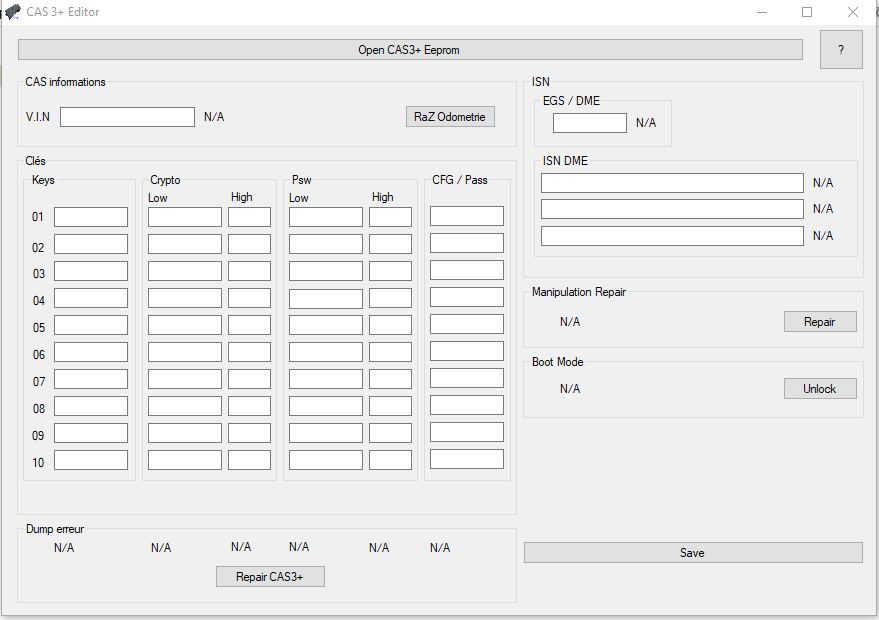Screen dimensions: 879x620
Task: Click the Keys field for row 09
Action: (91, 432)
